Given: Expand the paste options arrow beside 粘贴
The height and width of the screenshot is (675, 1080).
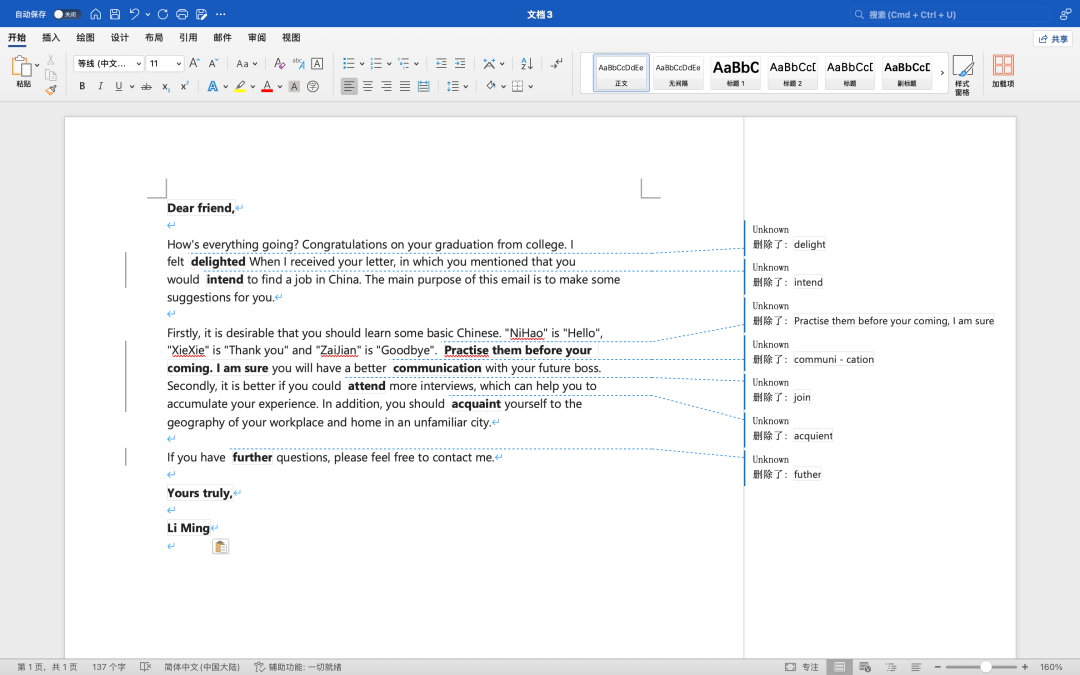Looking at the screenshot, I should tap(37, 65).
